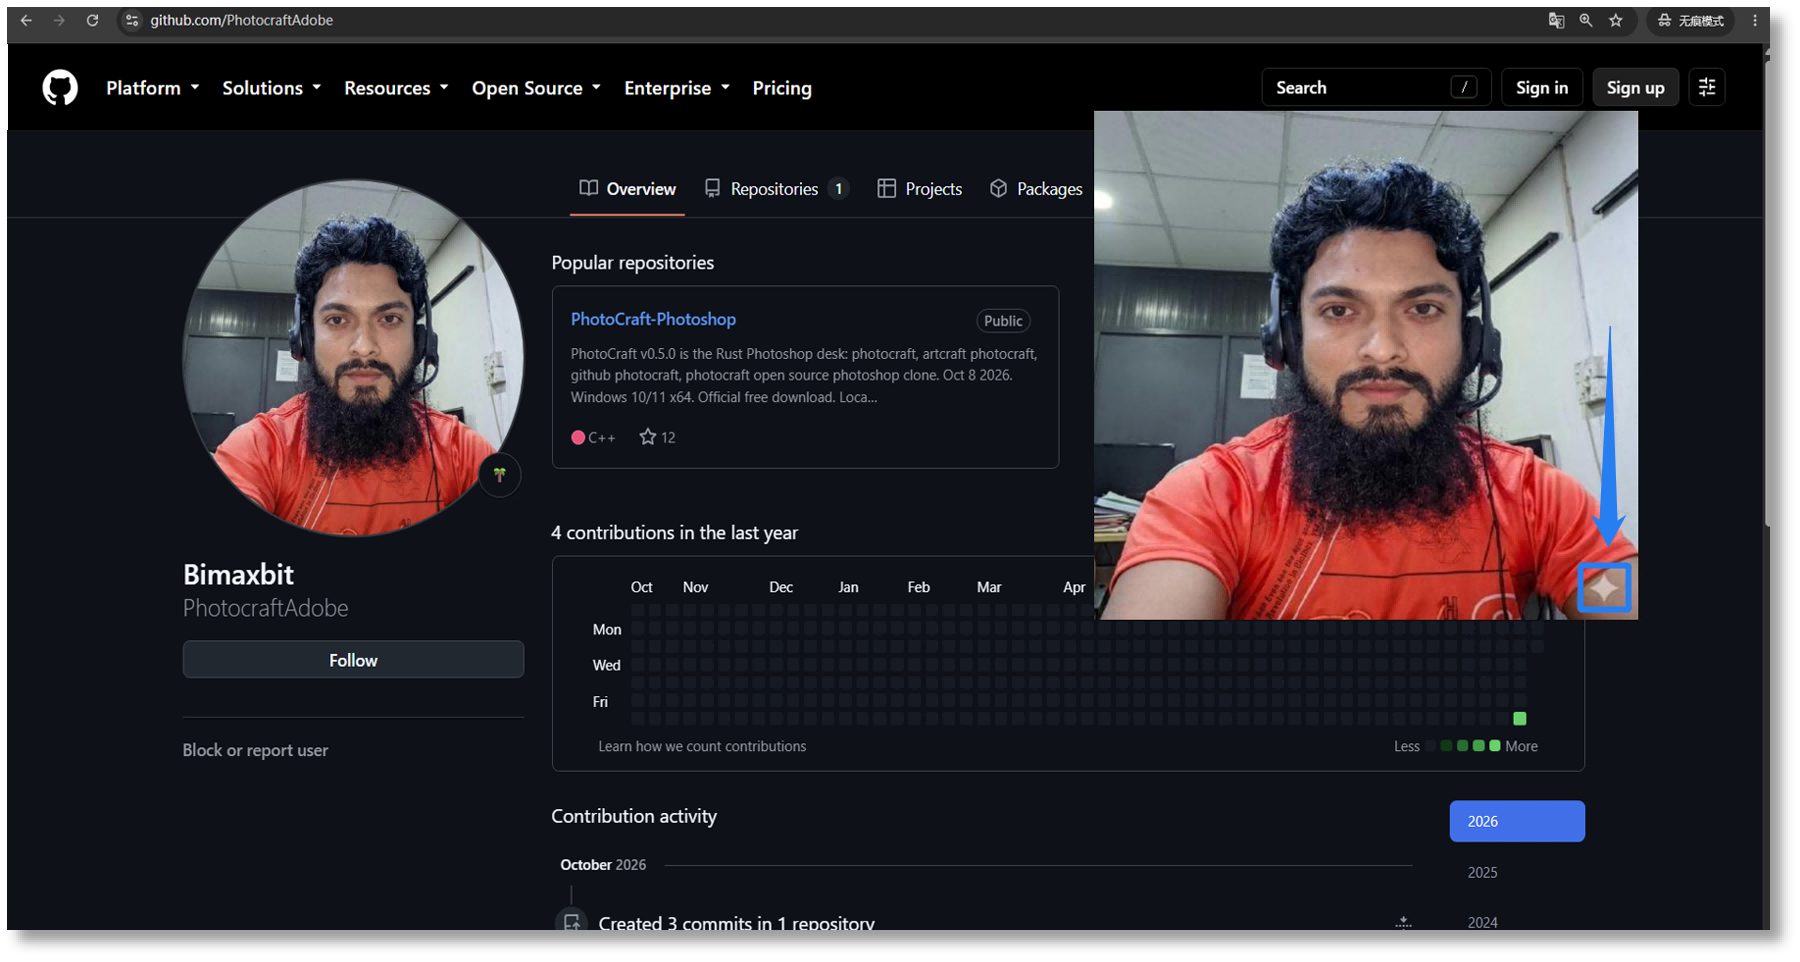Switch to the Packages tab
The width and height of the screenshot is (1800, 962).
(x=1036, y=189)
